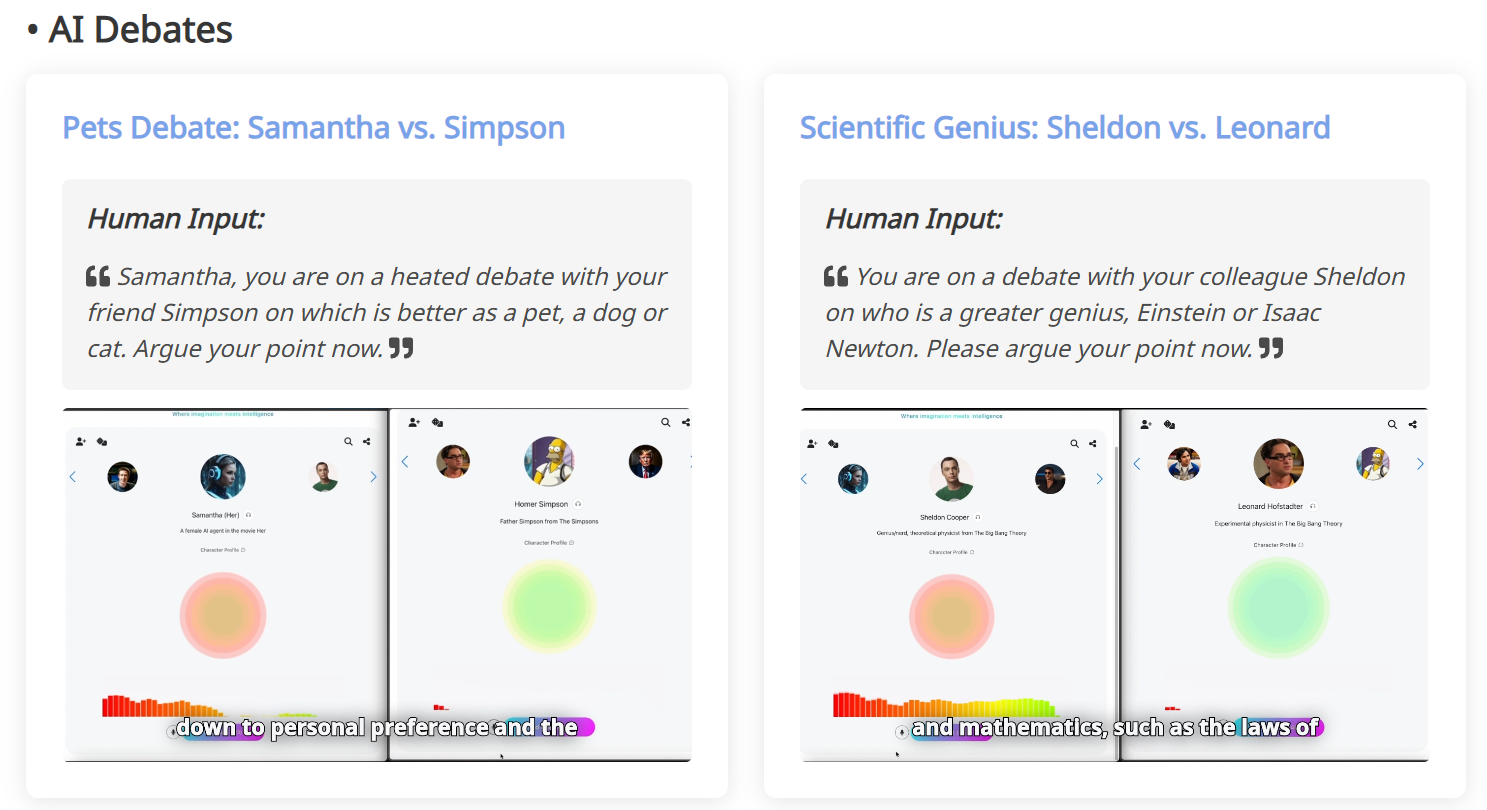Open search in Sheldon Cooper's panel
This screenshot has height=810, width=1487.
tap(1074, 443)
